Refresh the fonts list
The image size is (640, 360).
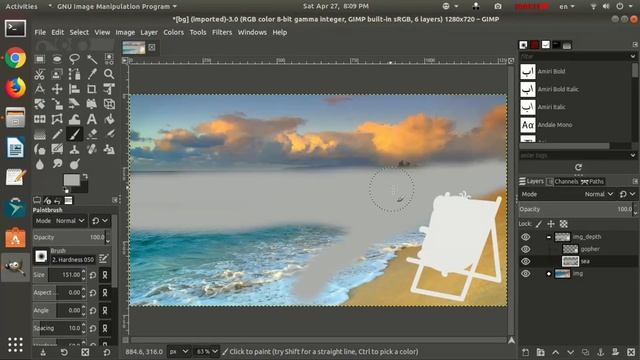(x=578, y=167)
